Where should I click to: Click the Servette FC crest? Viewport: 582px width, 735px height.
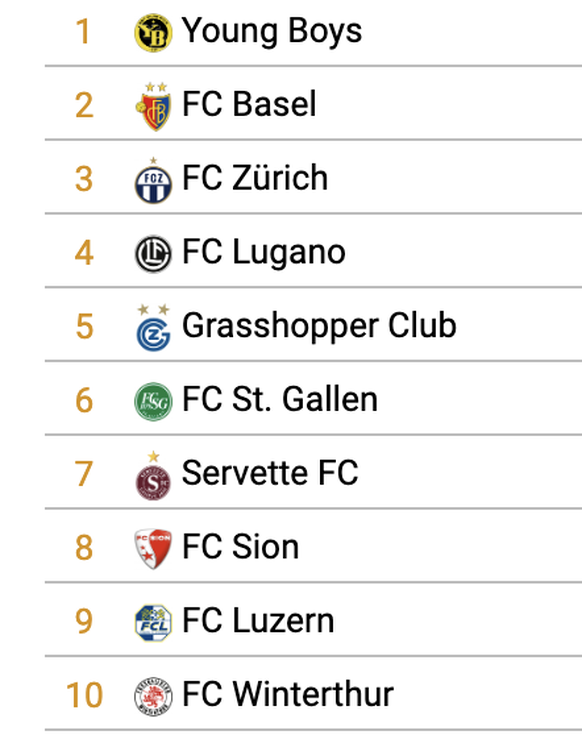click(x=153, y=475)
